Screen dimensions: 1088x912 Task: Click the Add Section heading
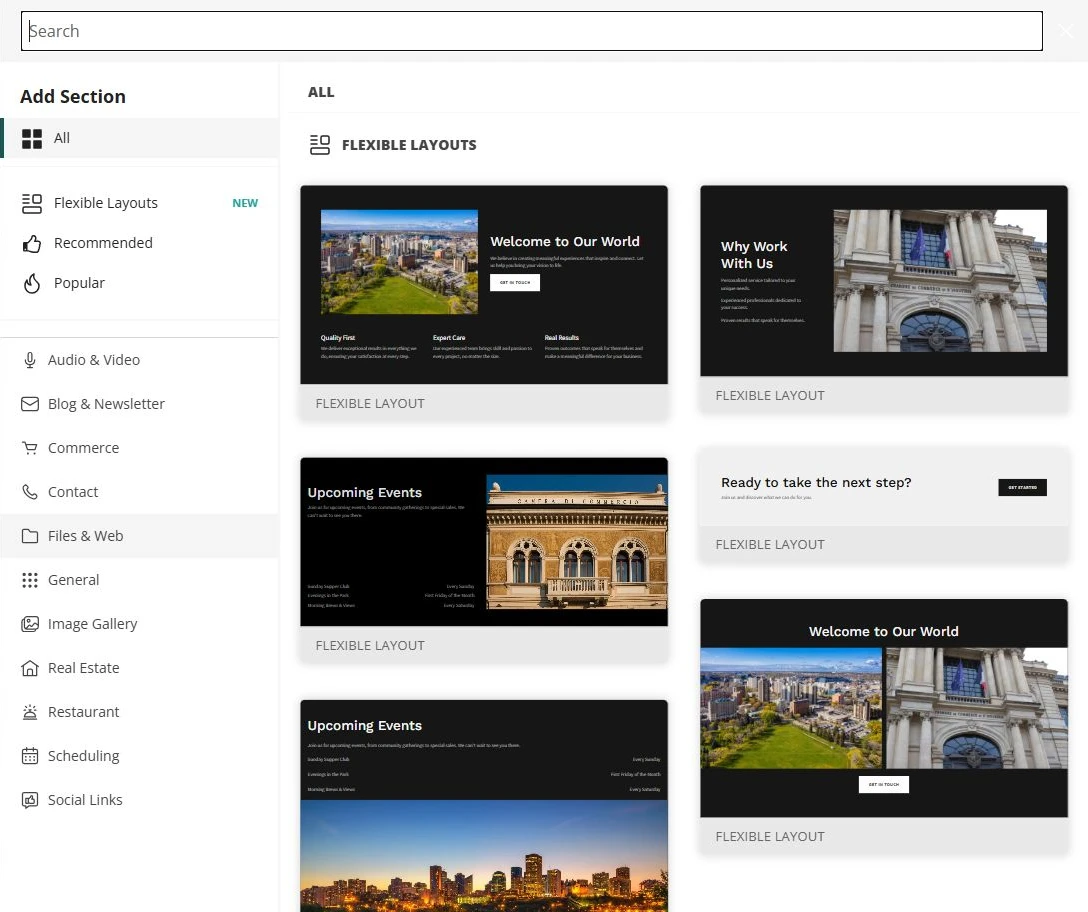[73, 96]
